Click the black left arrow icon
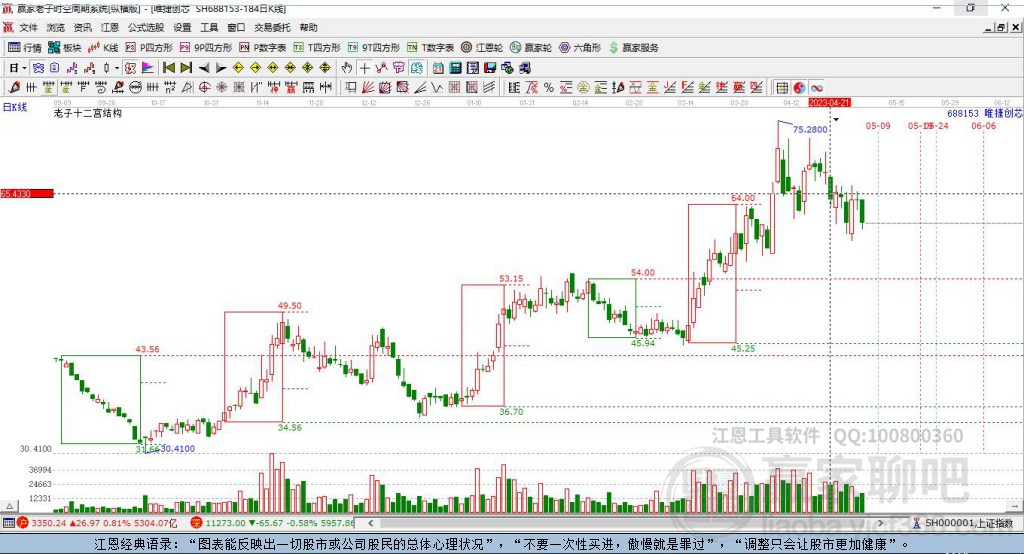Screen dimensions: 1024x554 (204, 68)
